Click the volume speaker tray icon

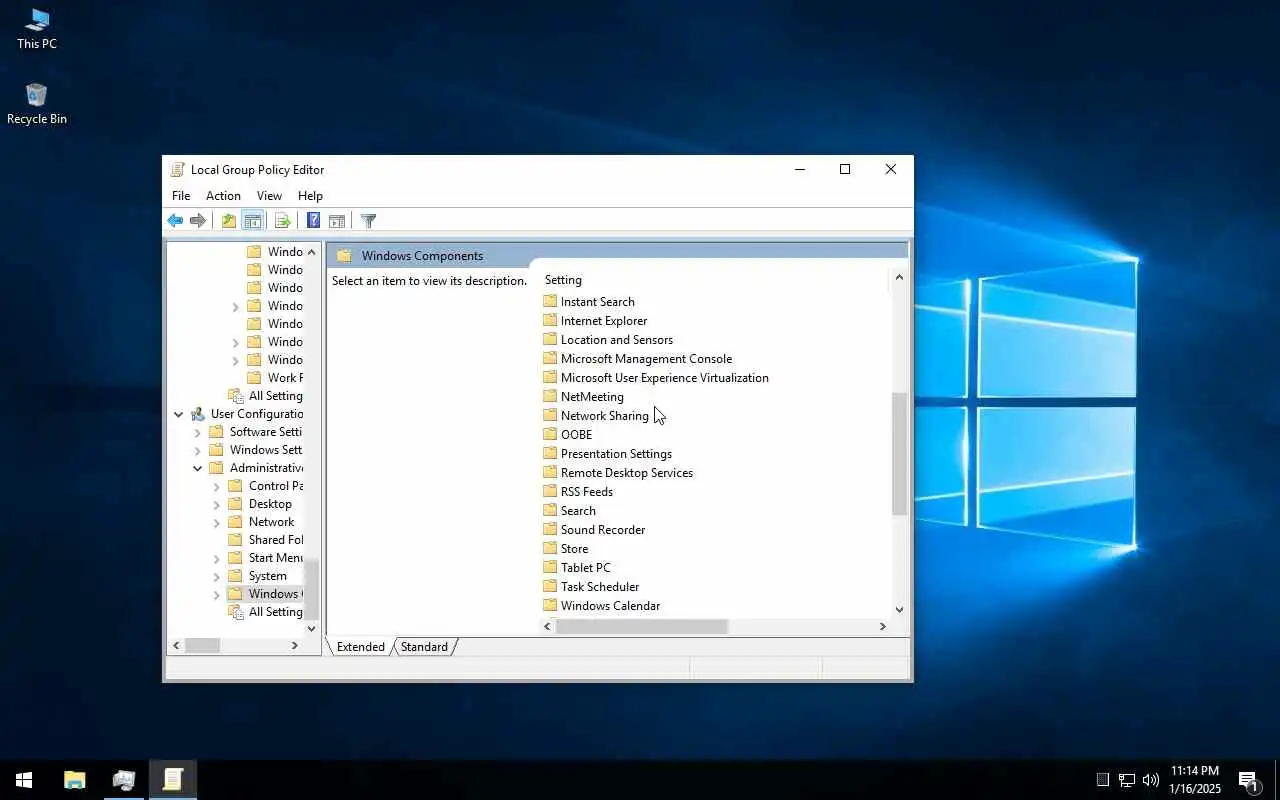(1150, 780)
